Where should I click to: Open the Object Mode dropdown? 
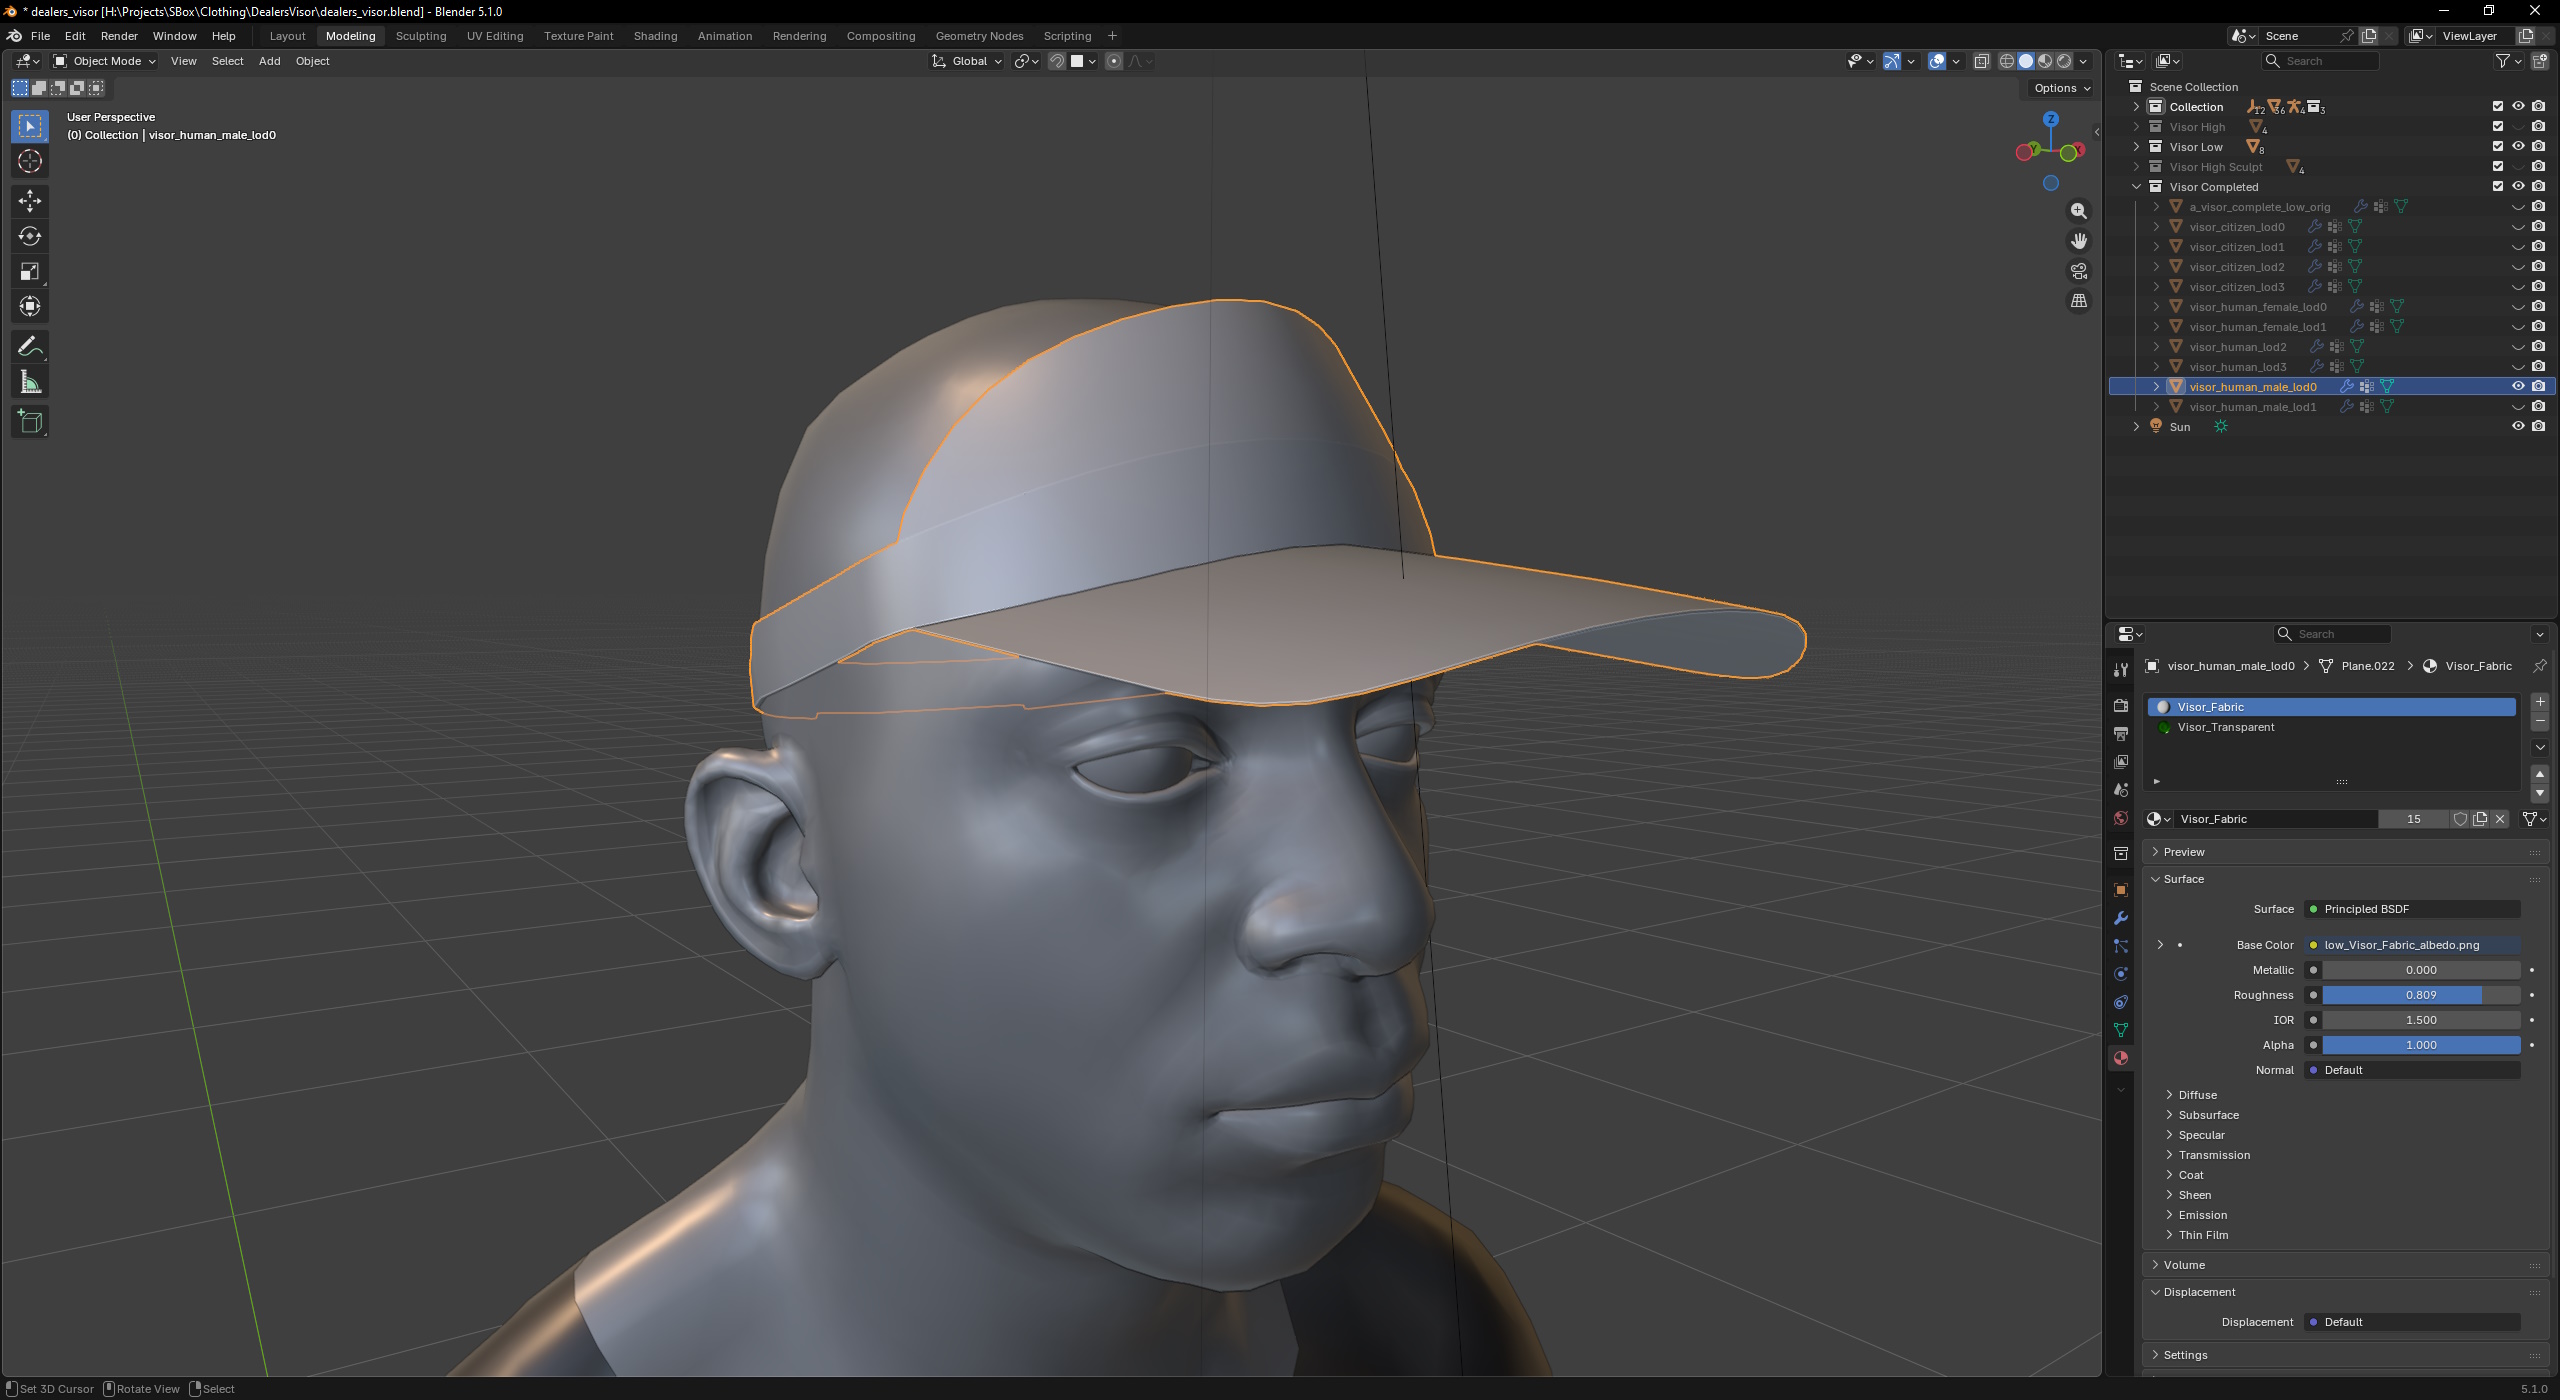coord(105,61)
